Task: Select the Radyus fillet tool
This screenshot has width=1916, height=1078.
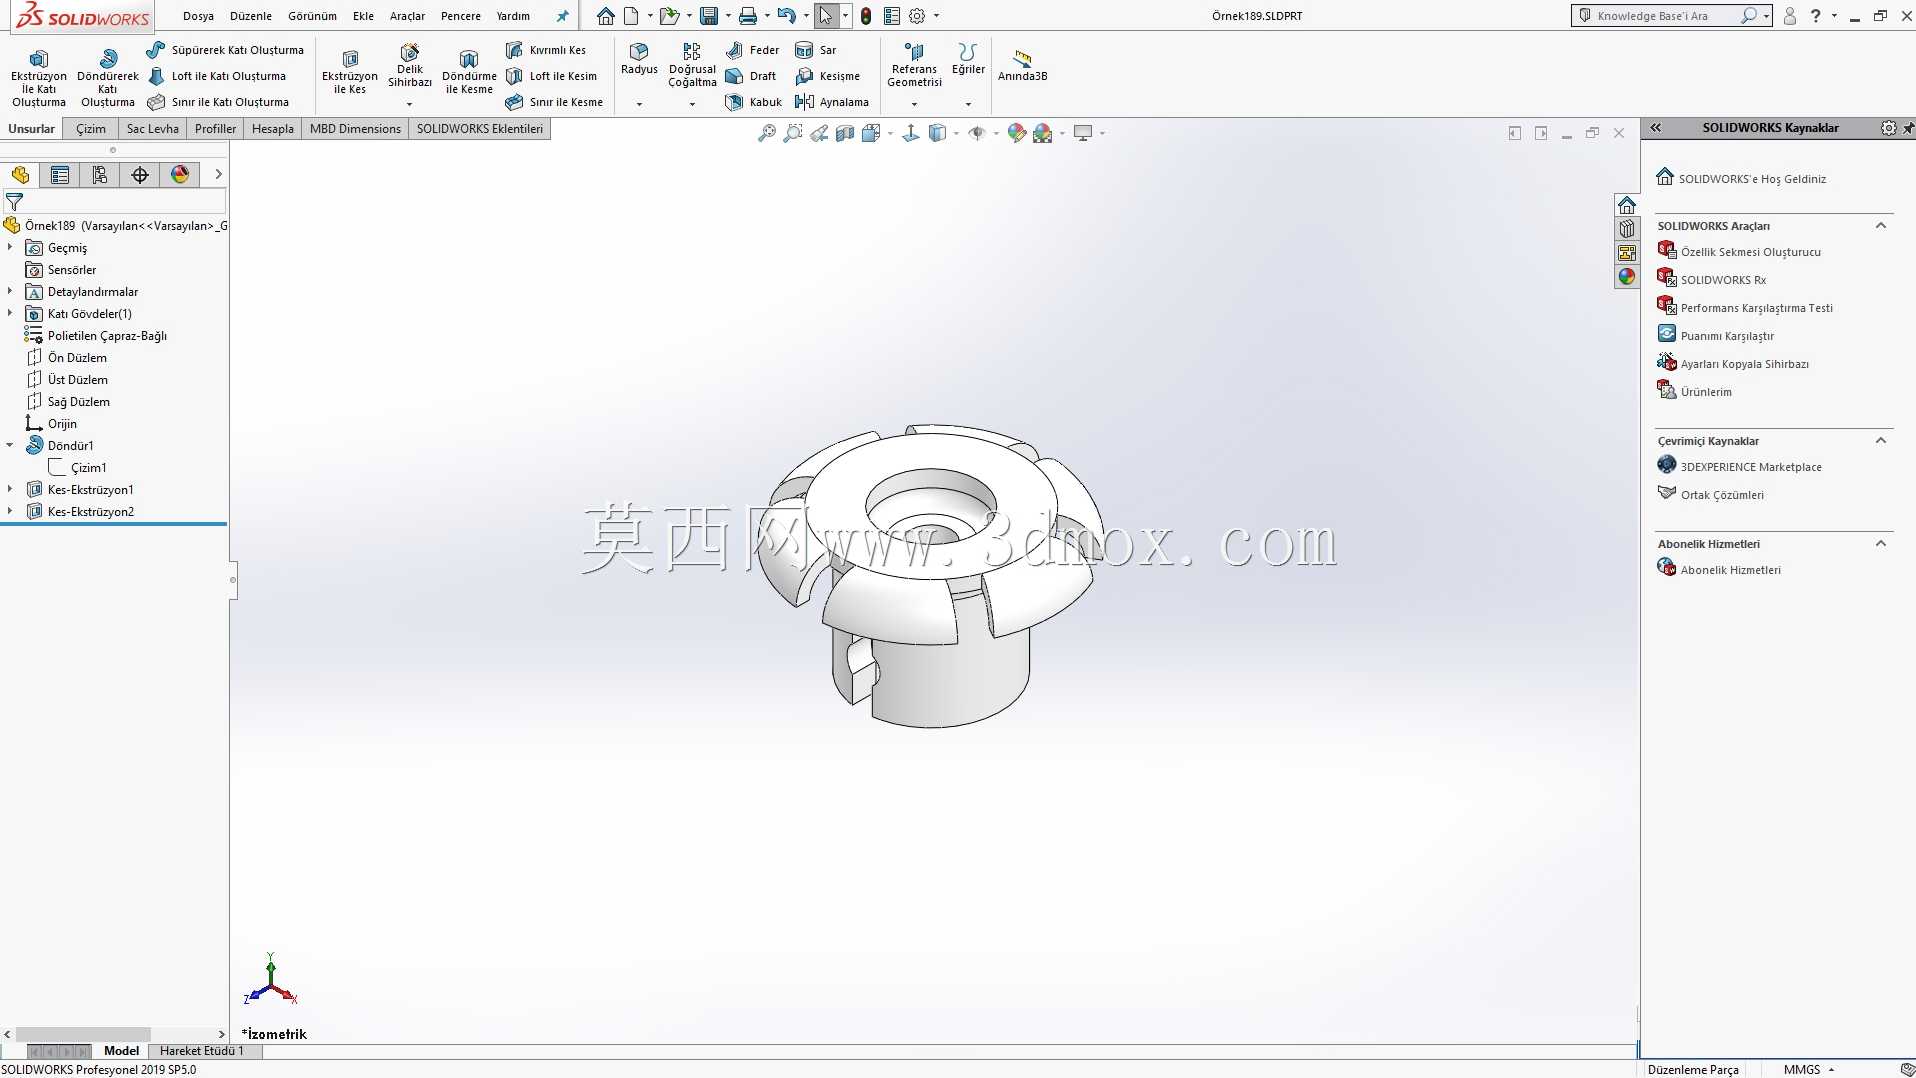Action: (x=639, y=59)
